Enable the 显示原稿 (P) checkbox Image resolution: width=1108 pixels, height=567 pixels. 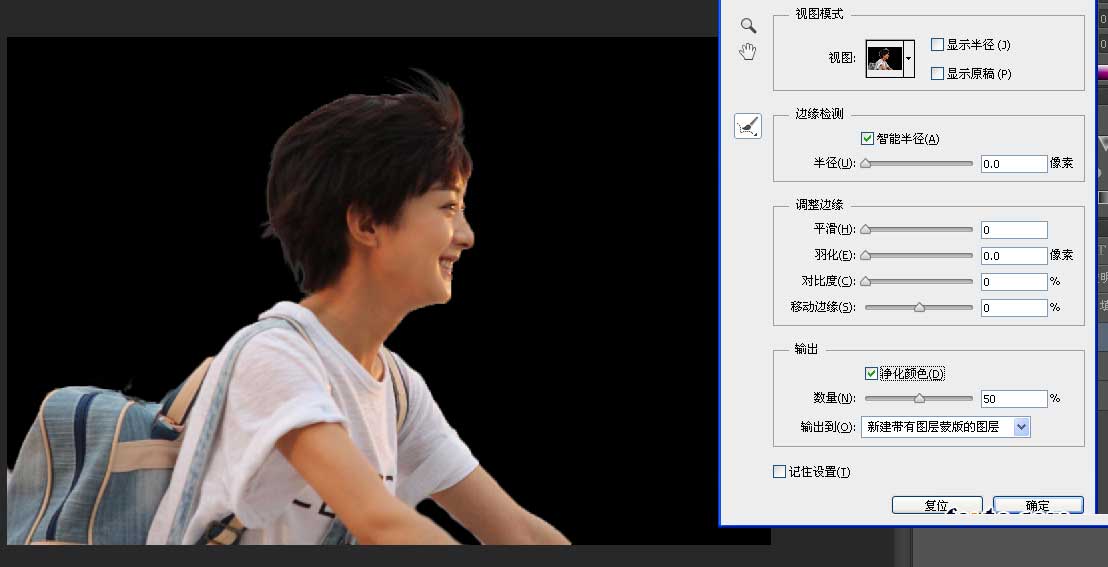click(938, 74)
